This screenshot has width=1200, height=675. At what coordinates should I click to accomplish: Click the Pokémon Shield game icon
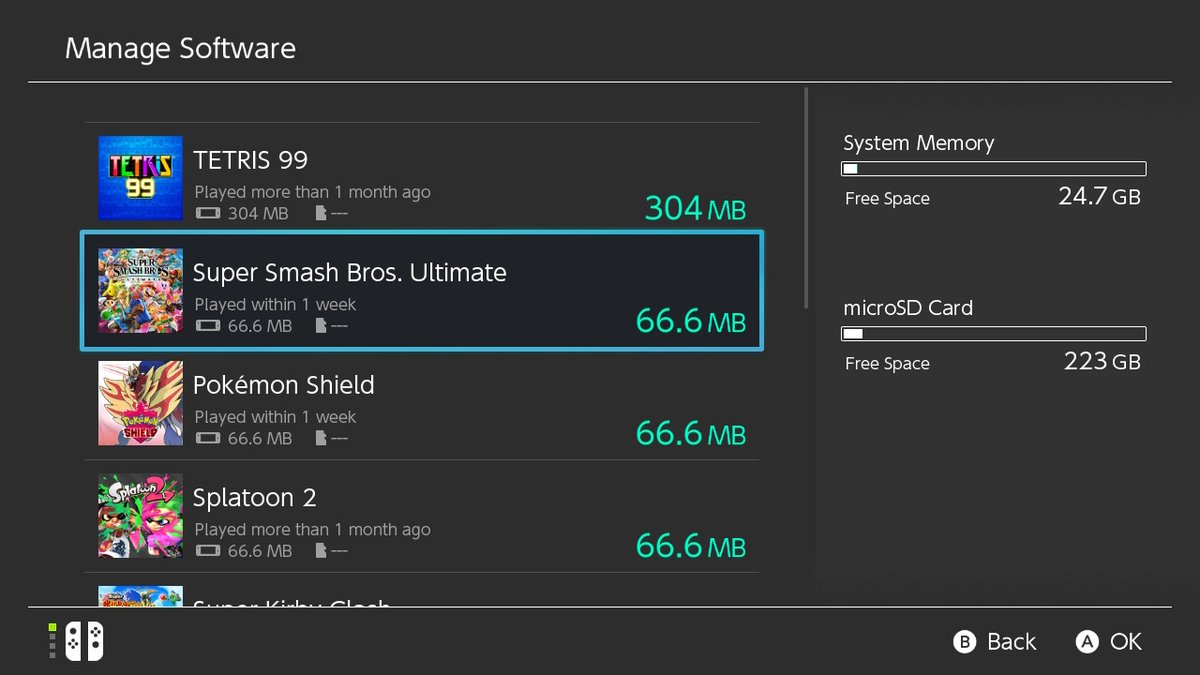[140, 403]
